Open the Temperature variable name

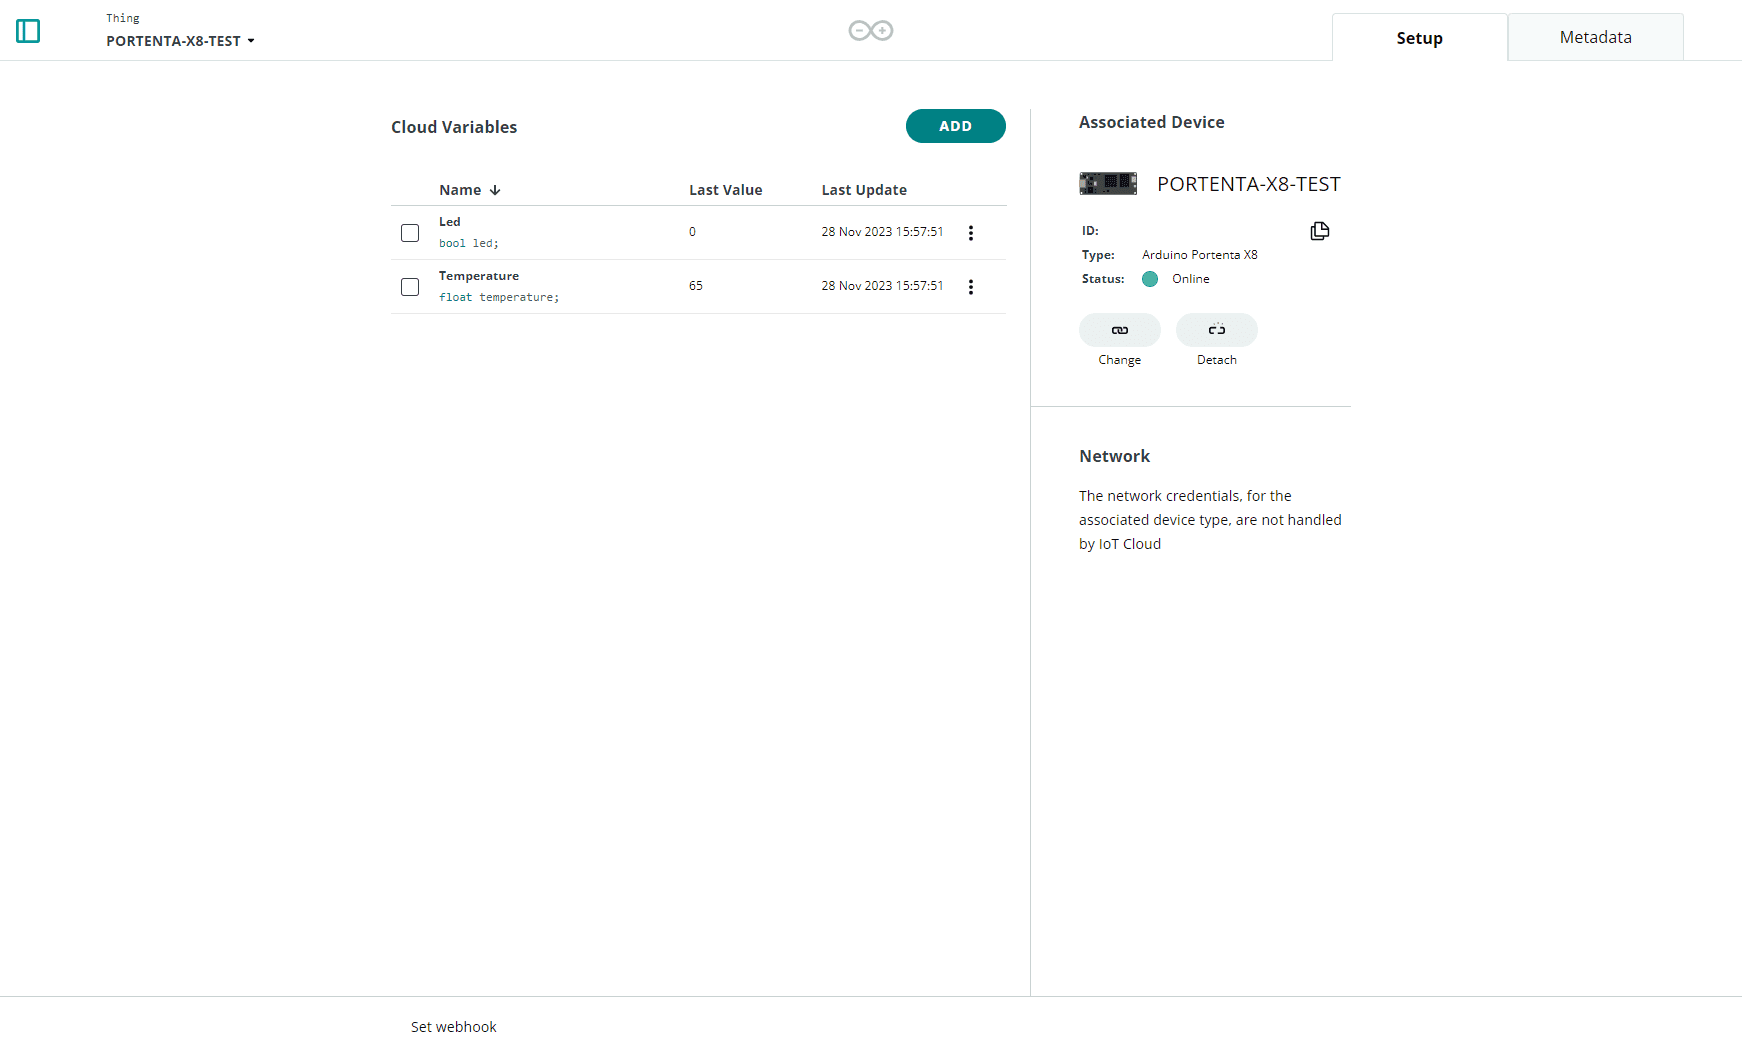coord(479,276)
